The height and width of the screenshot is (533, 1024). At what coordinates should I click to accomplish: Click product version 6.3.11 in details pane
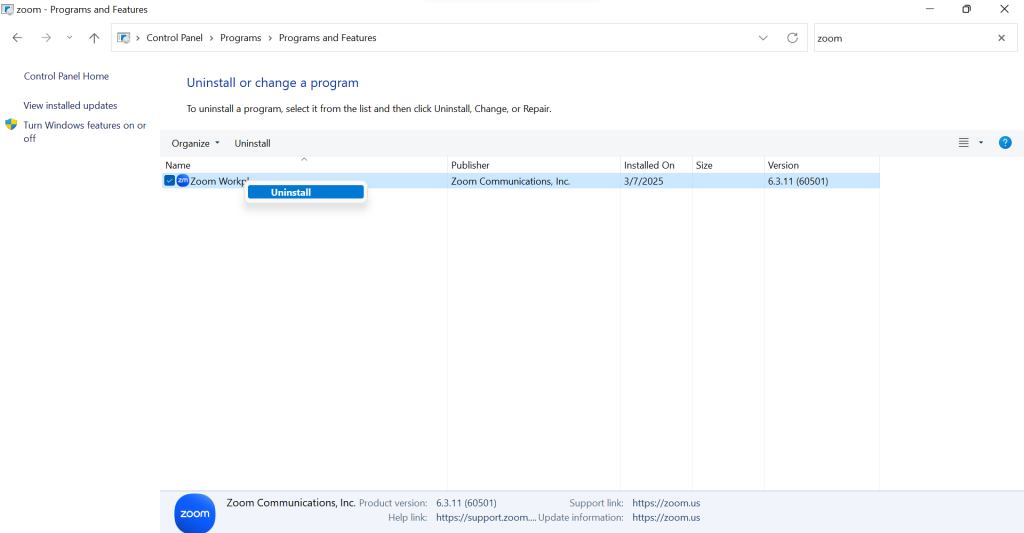click(466, 503)
